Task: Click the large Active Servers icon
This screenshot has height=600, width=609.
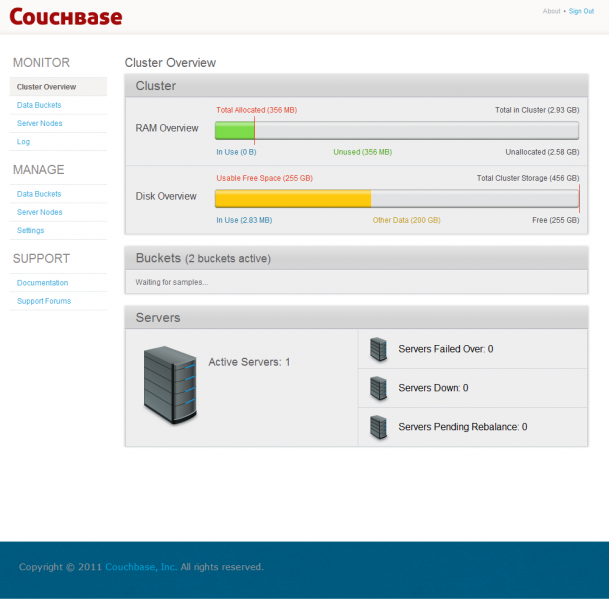Action: click(170, 385)
